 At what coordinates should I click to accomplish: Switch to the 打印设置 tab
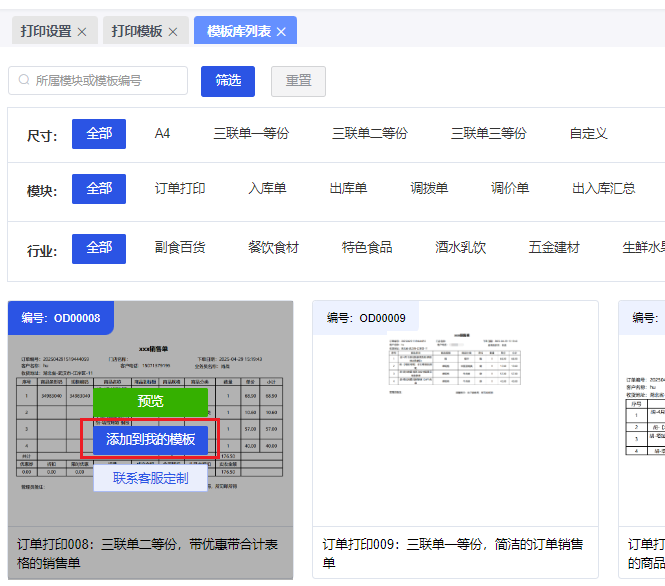(46, 31)
